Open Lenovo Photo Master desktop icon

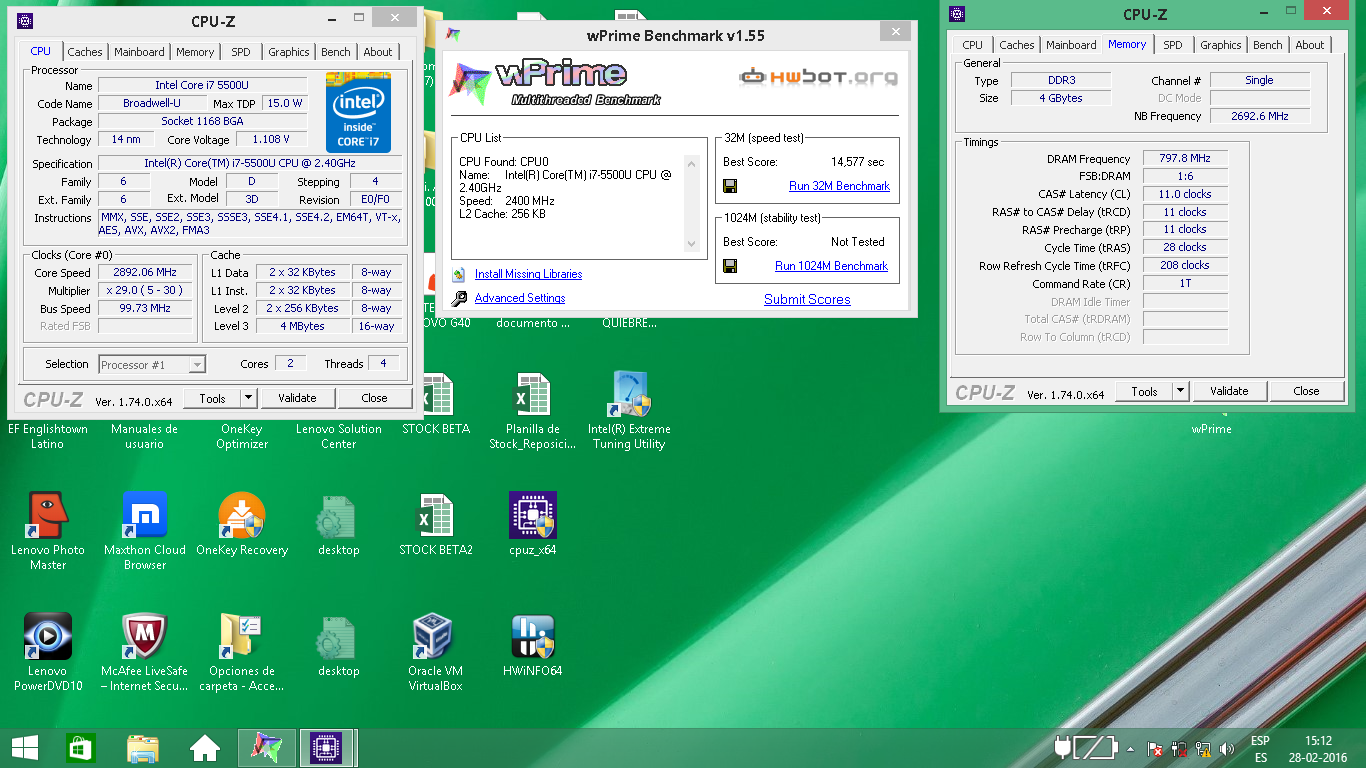click(48, 516)
